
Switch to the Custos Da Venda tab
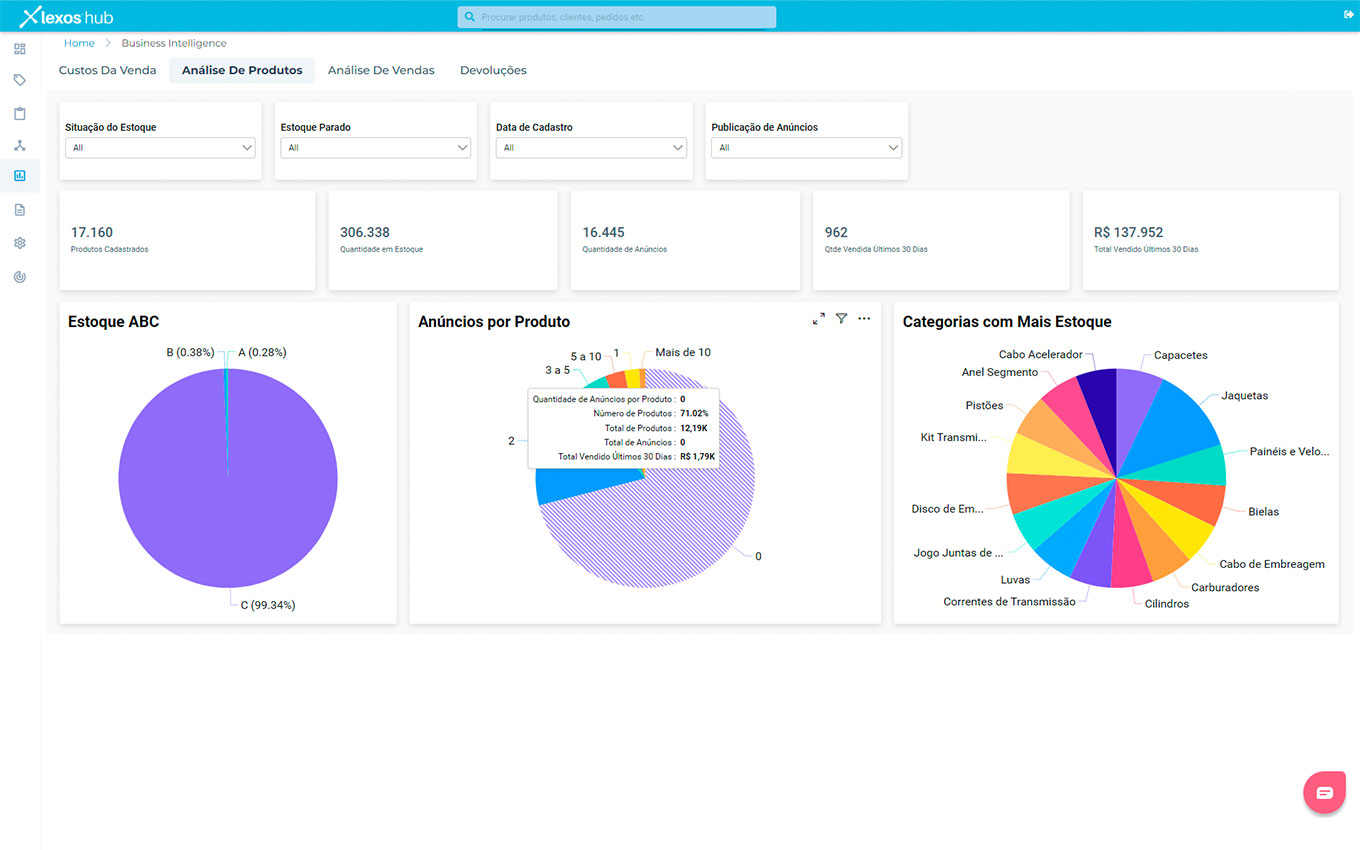(108, 71)
